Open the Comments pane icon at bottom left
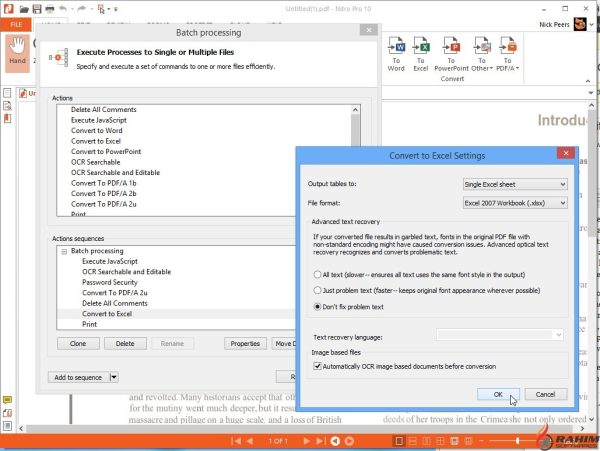 7,400
